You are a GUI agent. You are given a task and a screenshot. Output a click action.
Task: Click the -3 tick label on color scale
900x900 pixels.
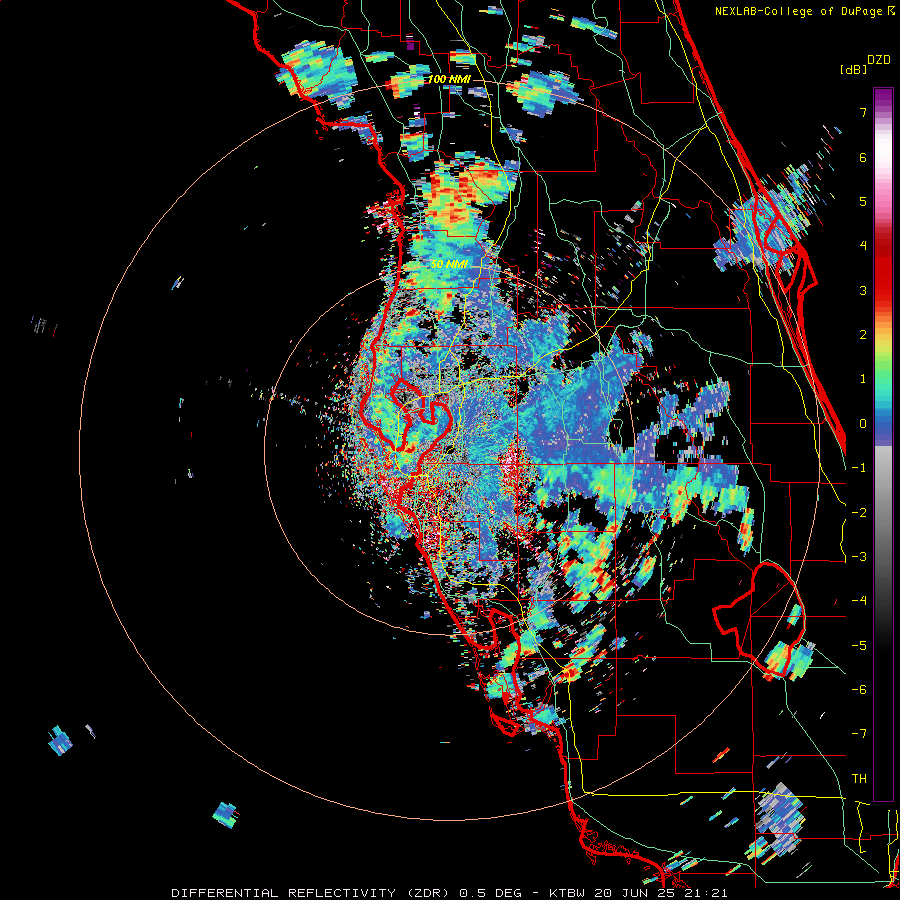point(859,556)
